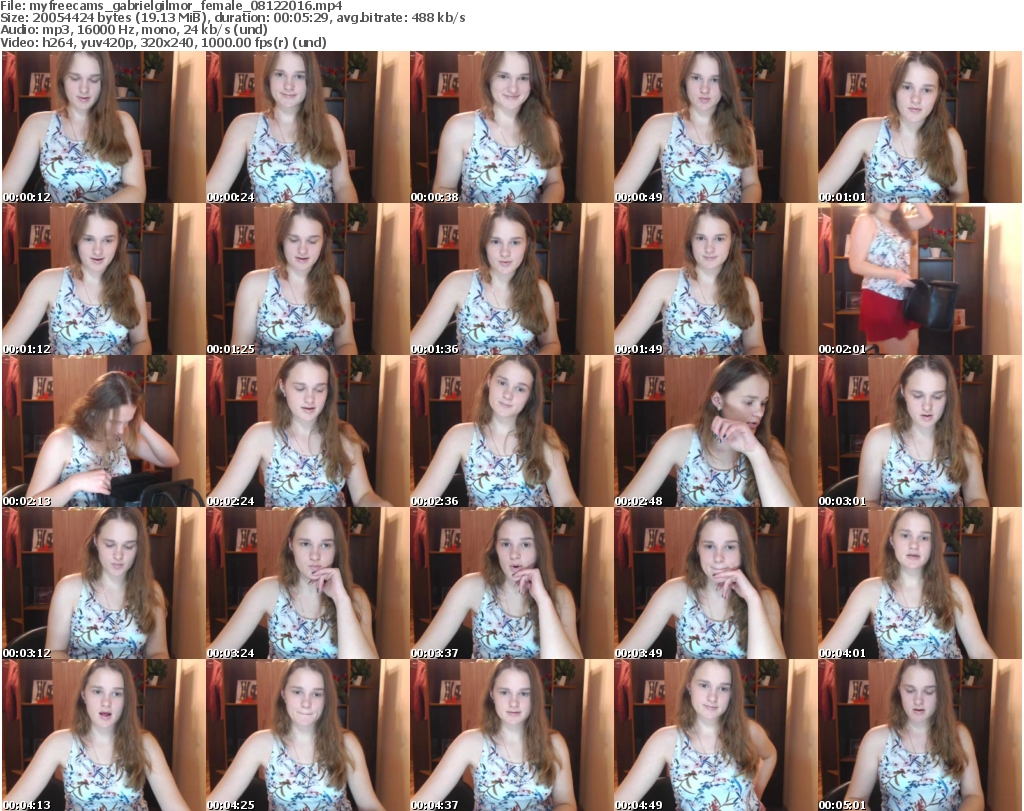Click the 00:02:36 timestamp label
The image size is (1024, 811).
[435, 501]
